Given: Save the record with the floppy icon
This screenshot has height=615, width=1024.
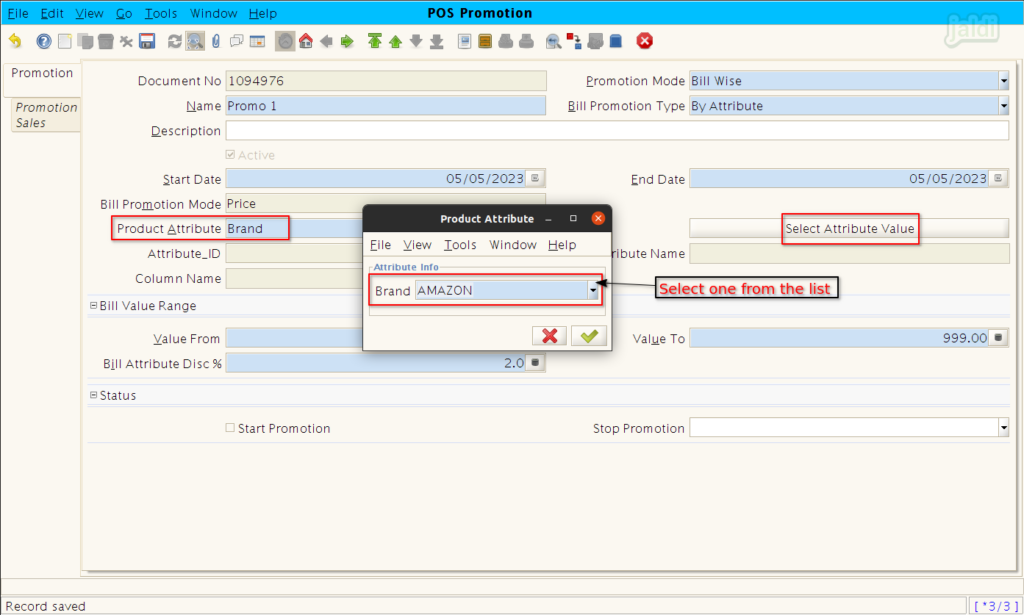Looking at the screenshot, I should [x=147, y=41].
